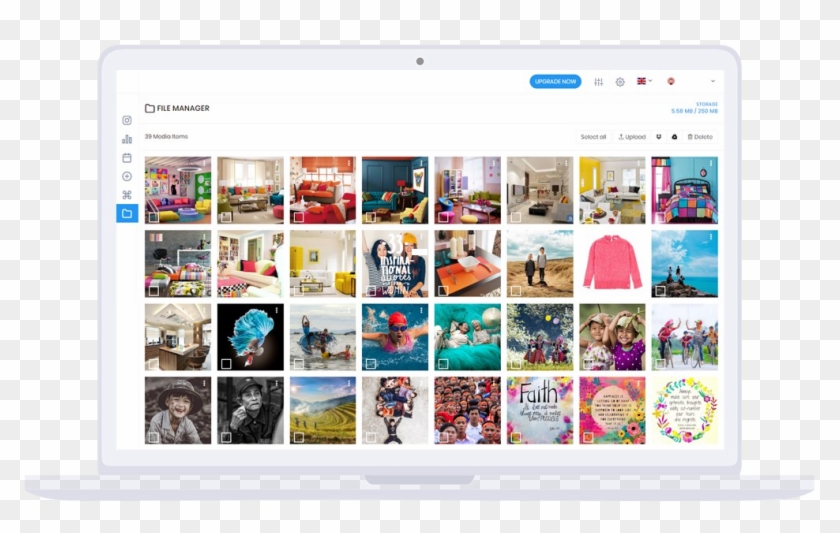Open children with balloons in flowers thumbnail
The image size is (840, 533).
coord(540,337)
